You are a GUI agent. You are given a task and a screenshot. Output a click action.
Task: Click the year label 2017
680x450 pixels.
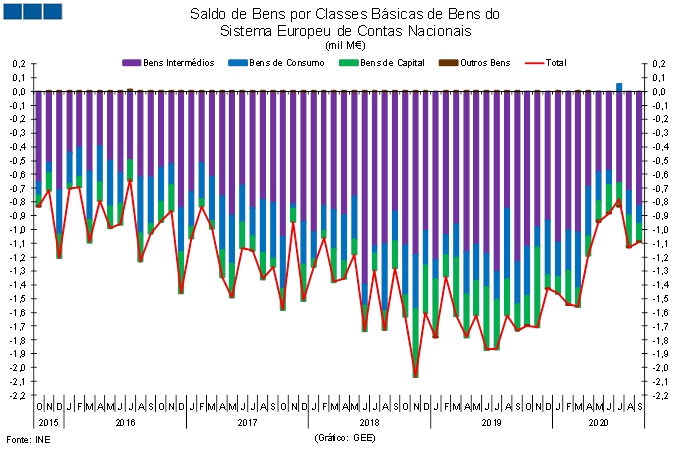click(247, 422)
